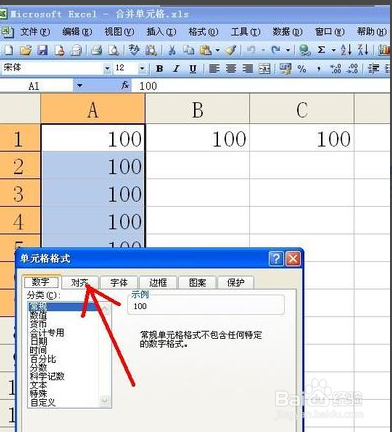Viewport: 392px width, 432px height.
Task: Open the font name dropdown
Action: point(107,69)
